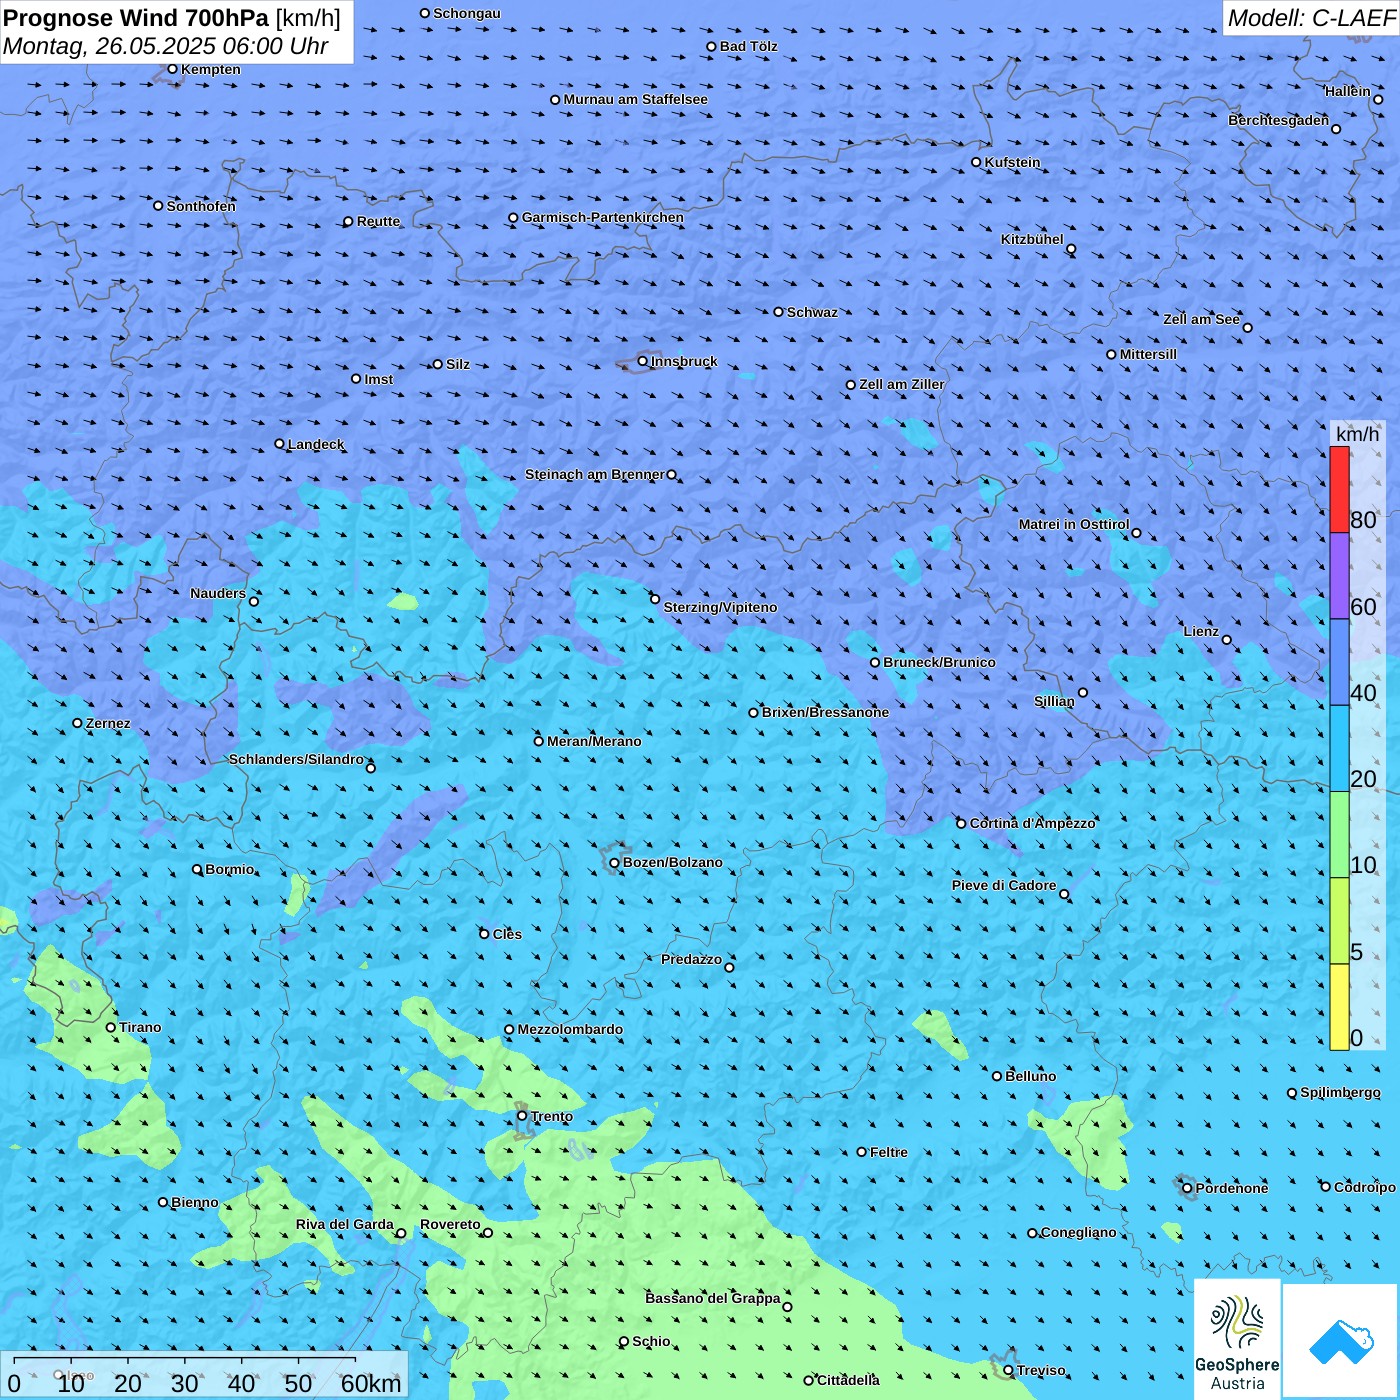This screenshot has height=1400, width=1400.
Task: Click the Tirano location marker
Action: (111, 1027)
